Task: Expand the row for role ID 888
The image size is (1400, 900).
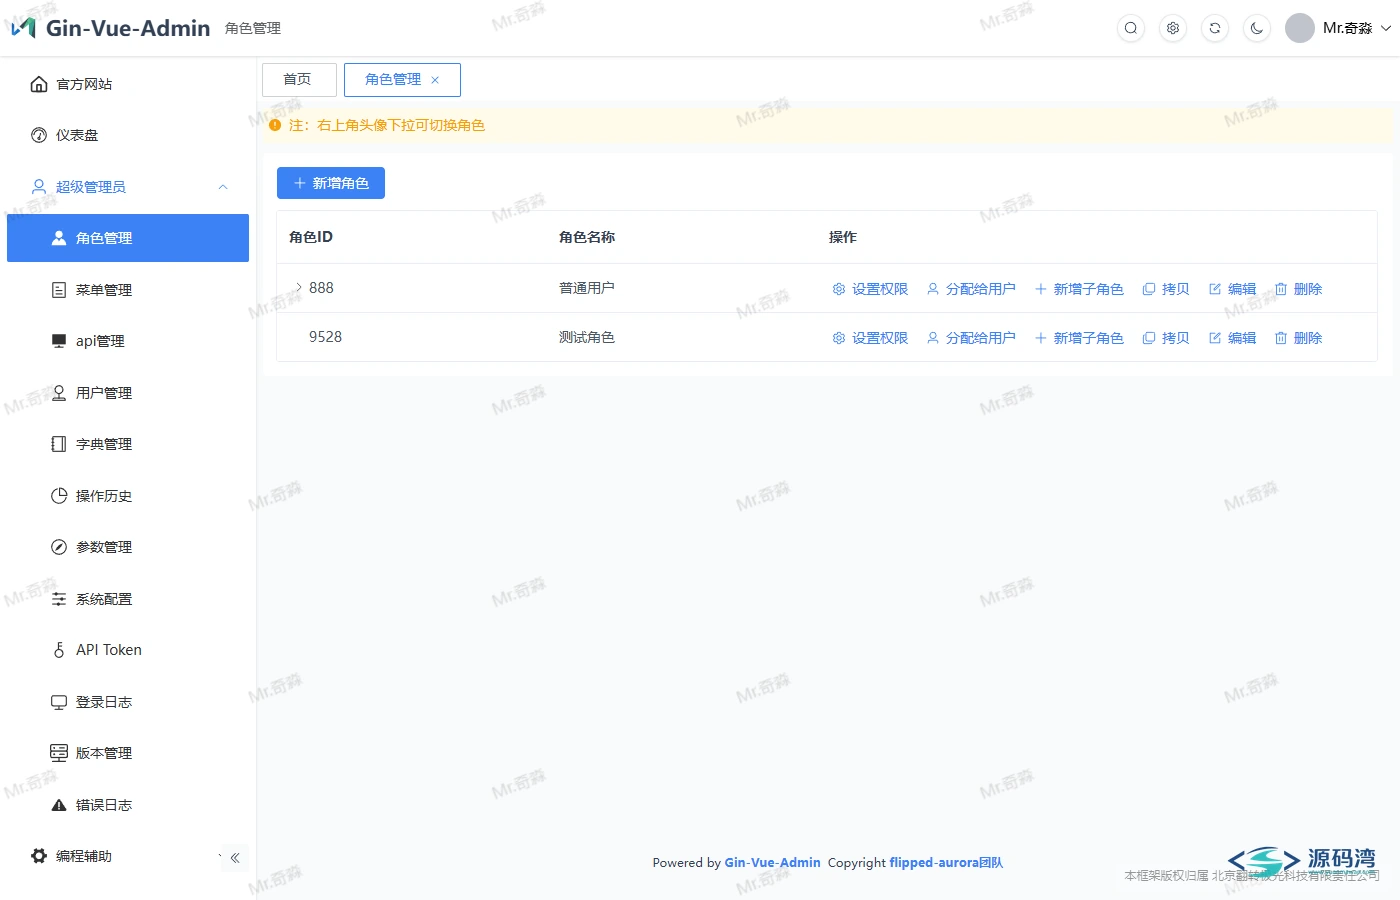Action: point(298,287)
